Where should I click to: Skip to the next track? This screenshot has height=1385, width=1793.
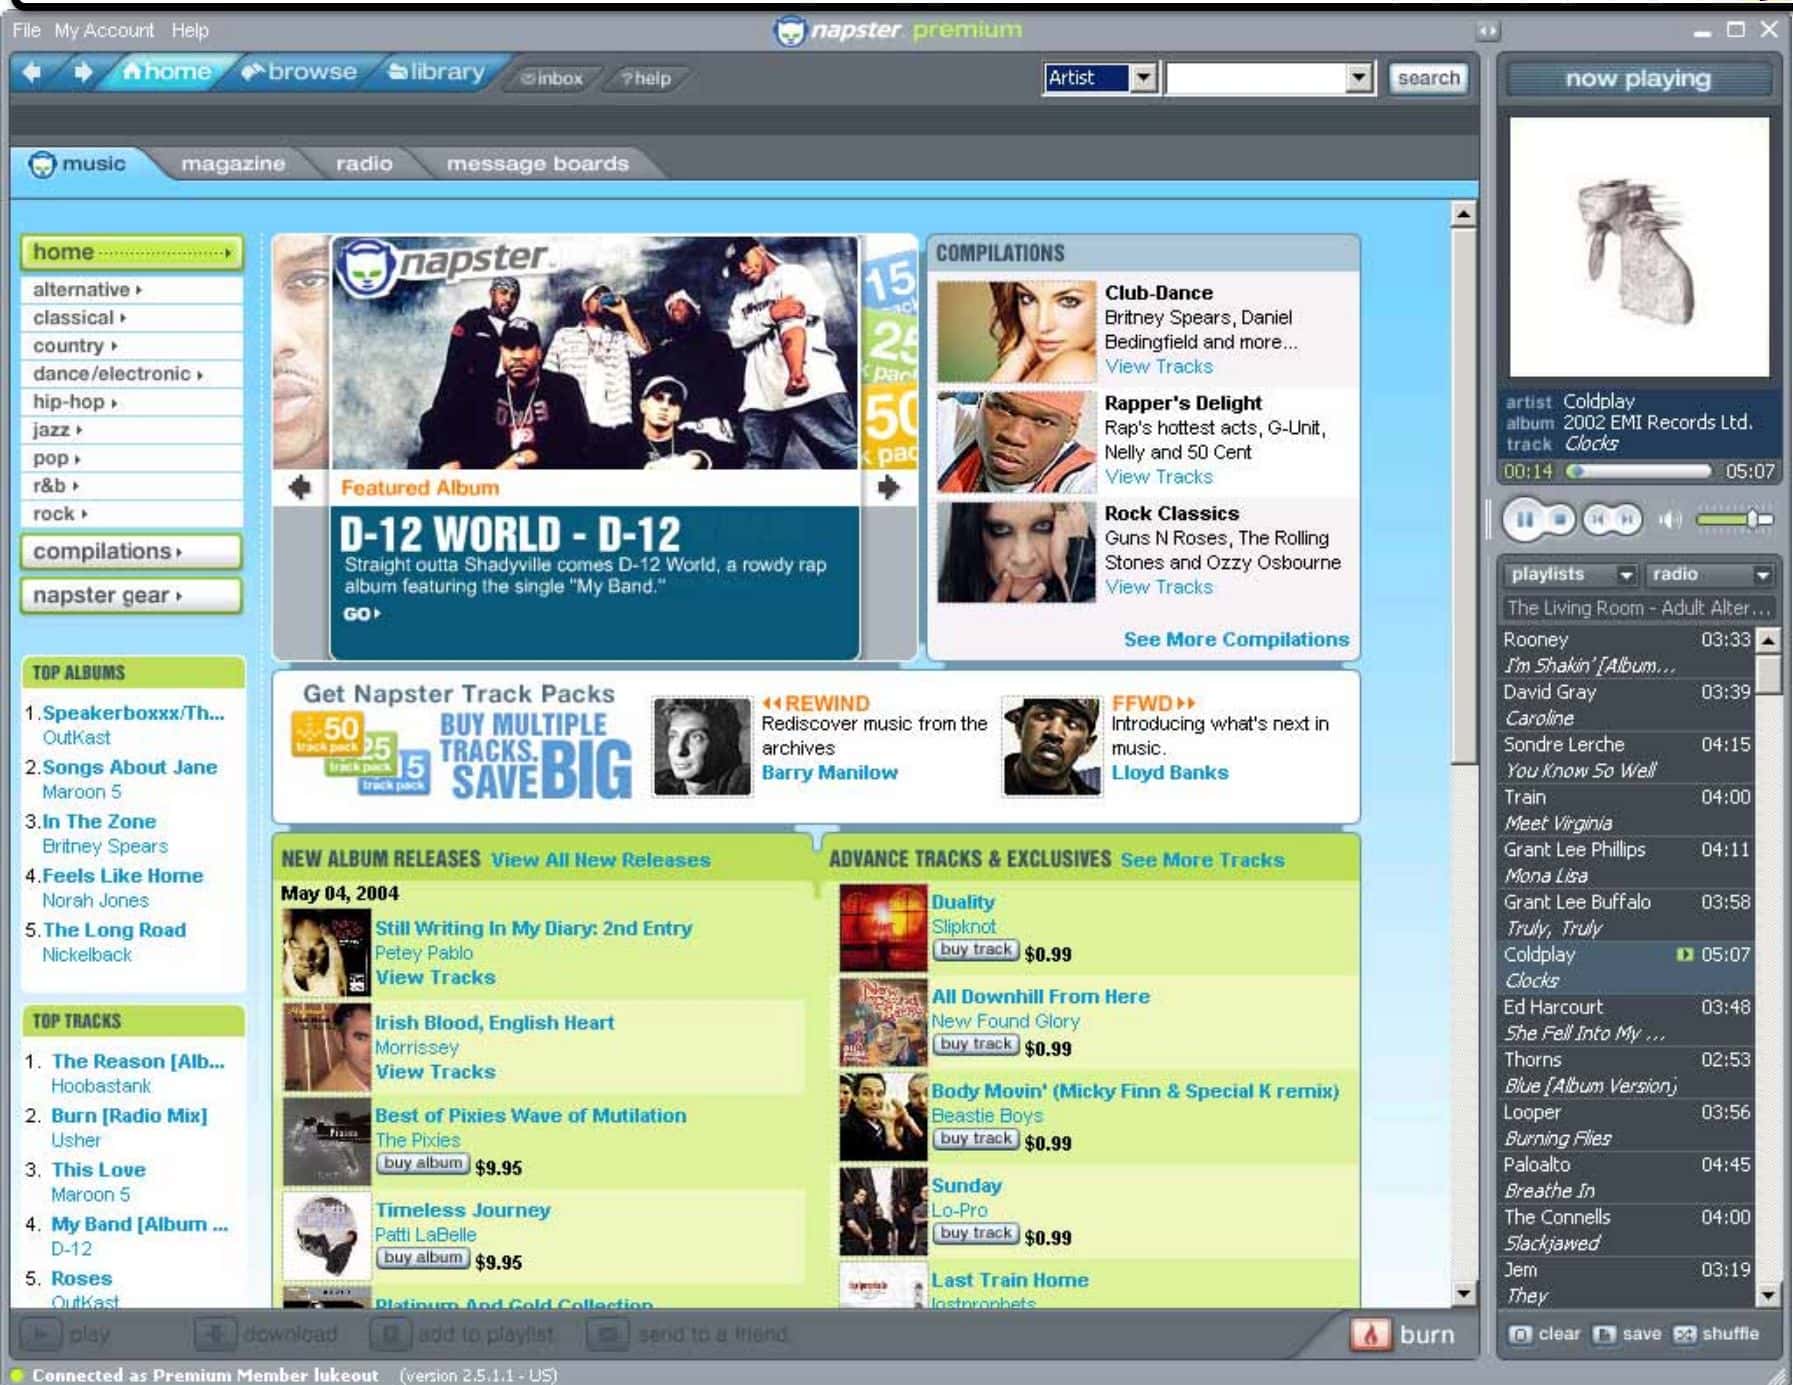[x=1627, y=519]
